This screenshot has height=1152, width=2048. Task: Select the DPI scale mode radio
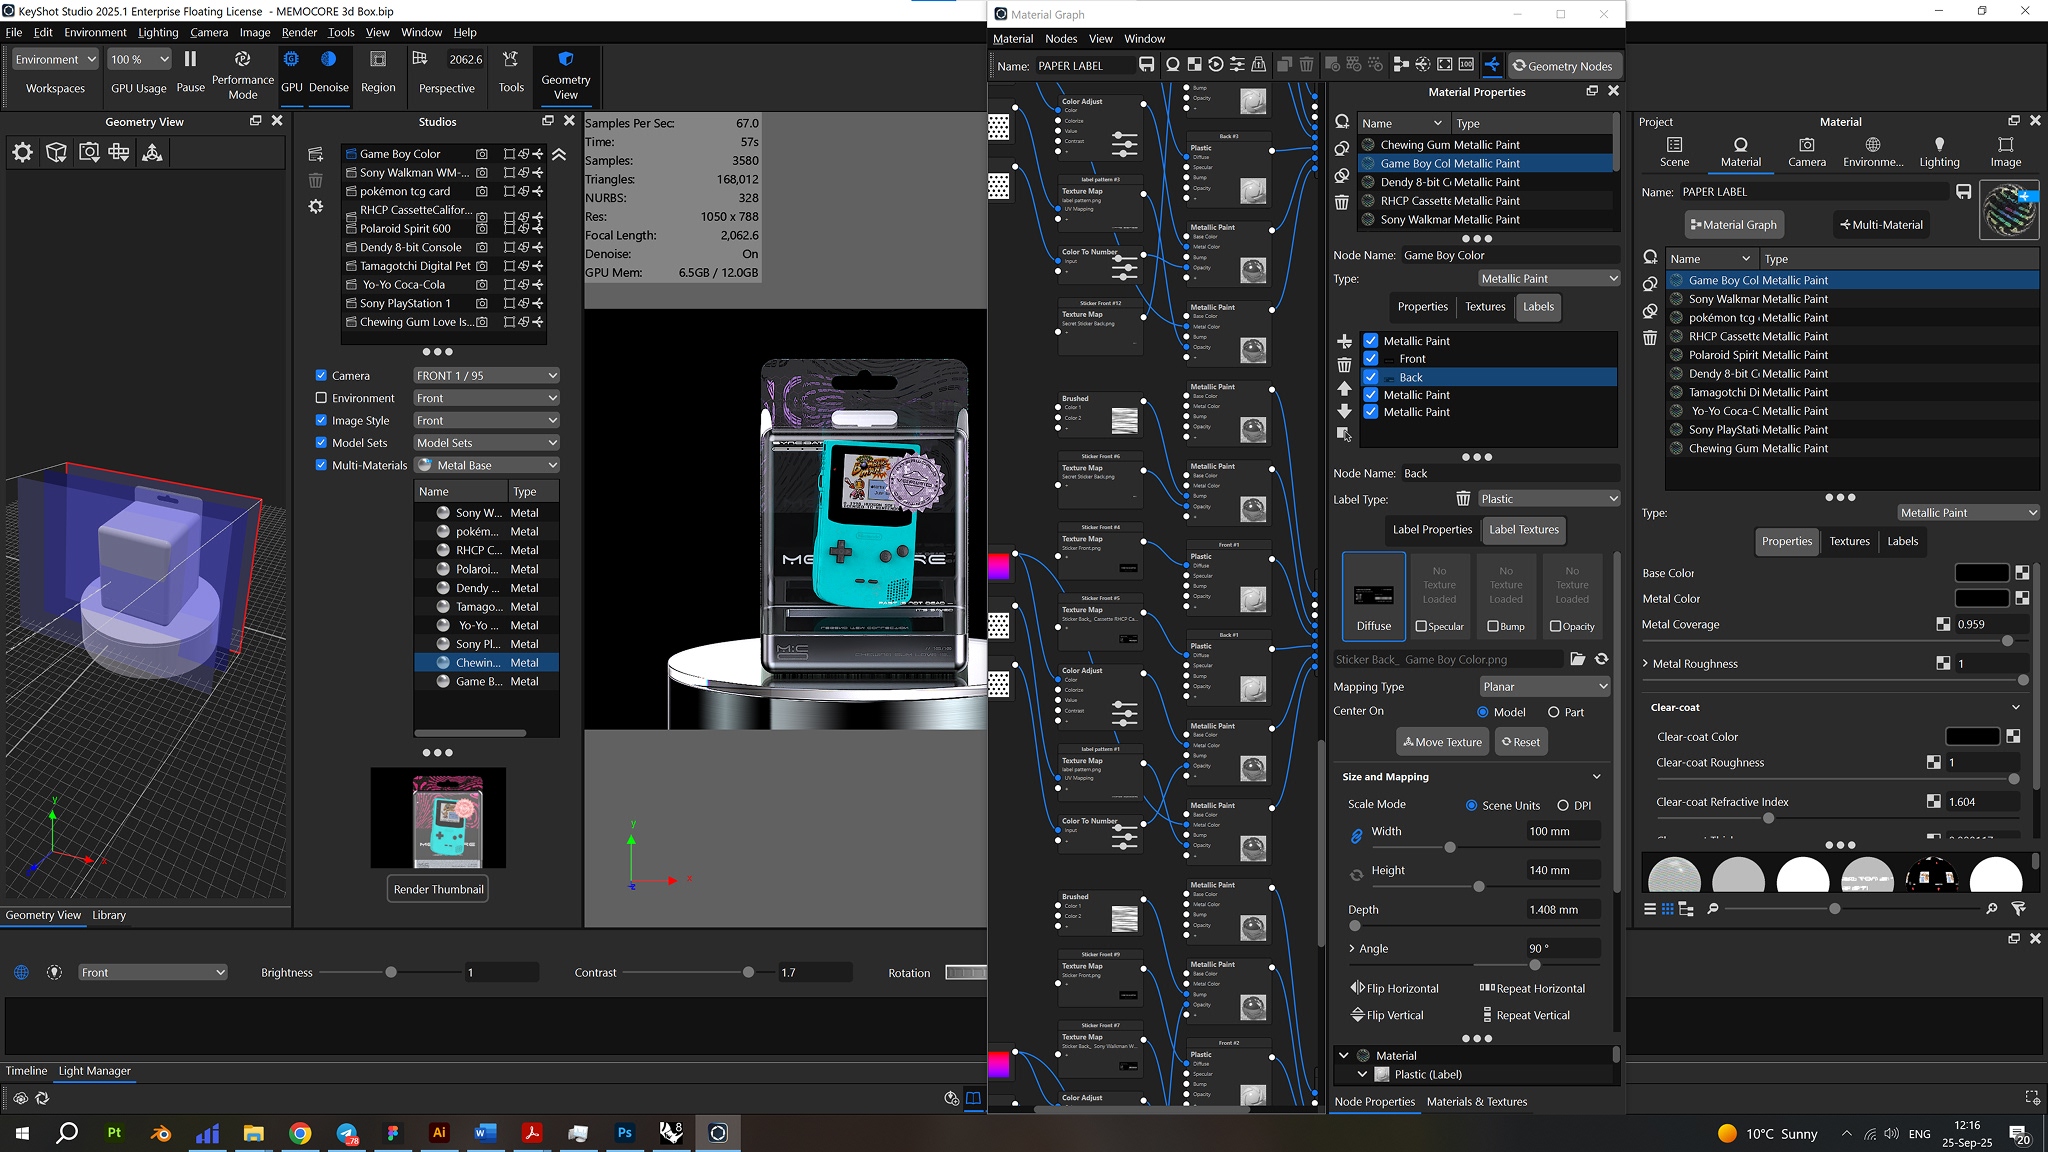point(1563,806)
